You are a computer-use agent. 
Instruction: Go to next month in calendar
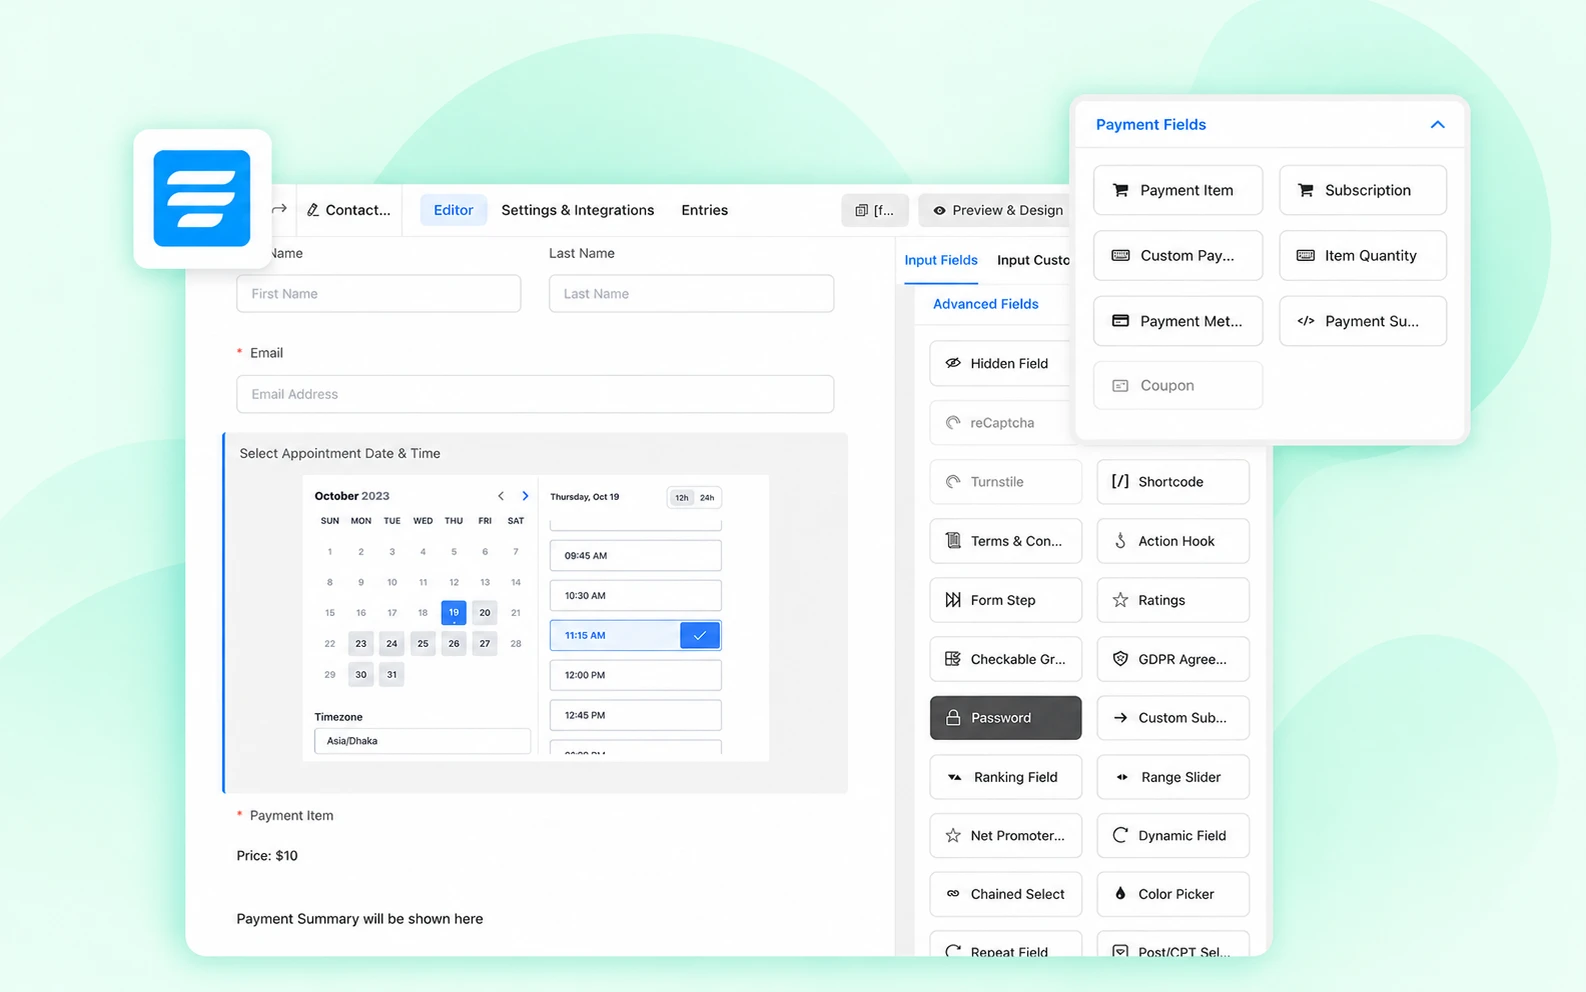click(525, 496)
